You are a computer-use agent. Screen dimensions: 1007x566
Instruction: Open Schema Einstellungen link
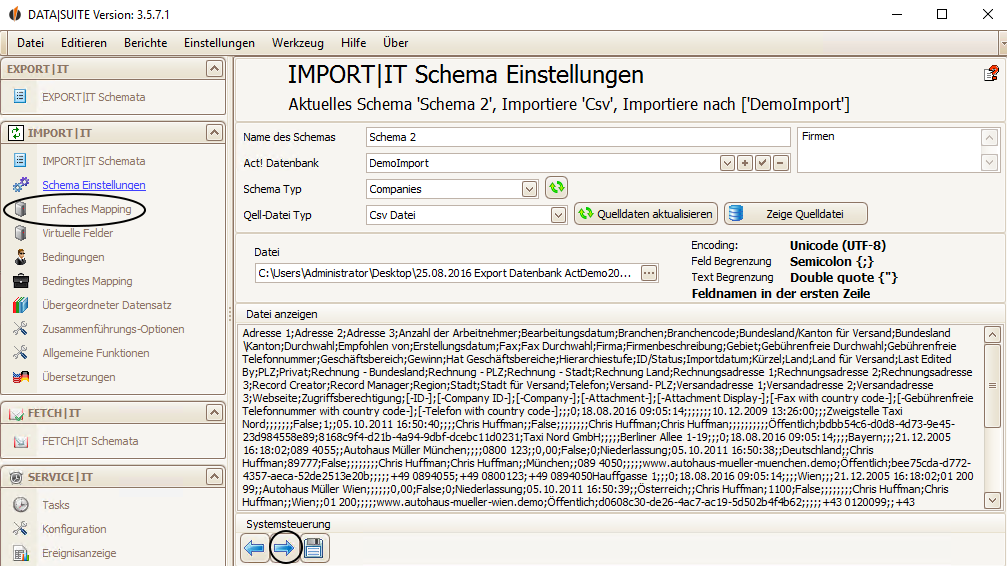tap(94, 185)
